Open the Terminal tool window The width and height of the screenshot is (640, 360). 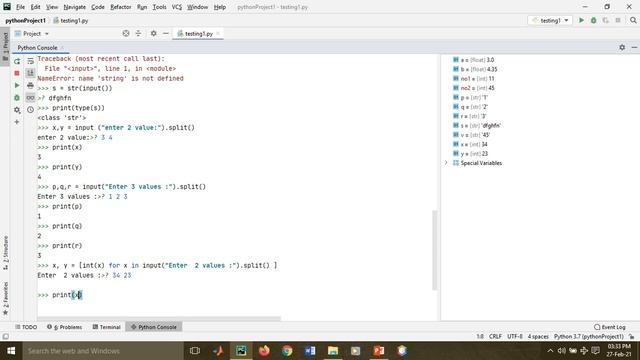click(x=107, y=327)
